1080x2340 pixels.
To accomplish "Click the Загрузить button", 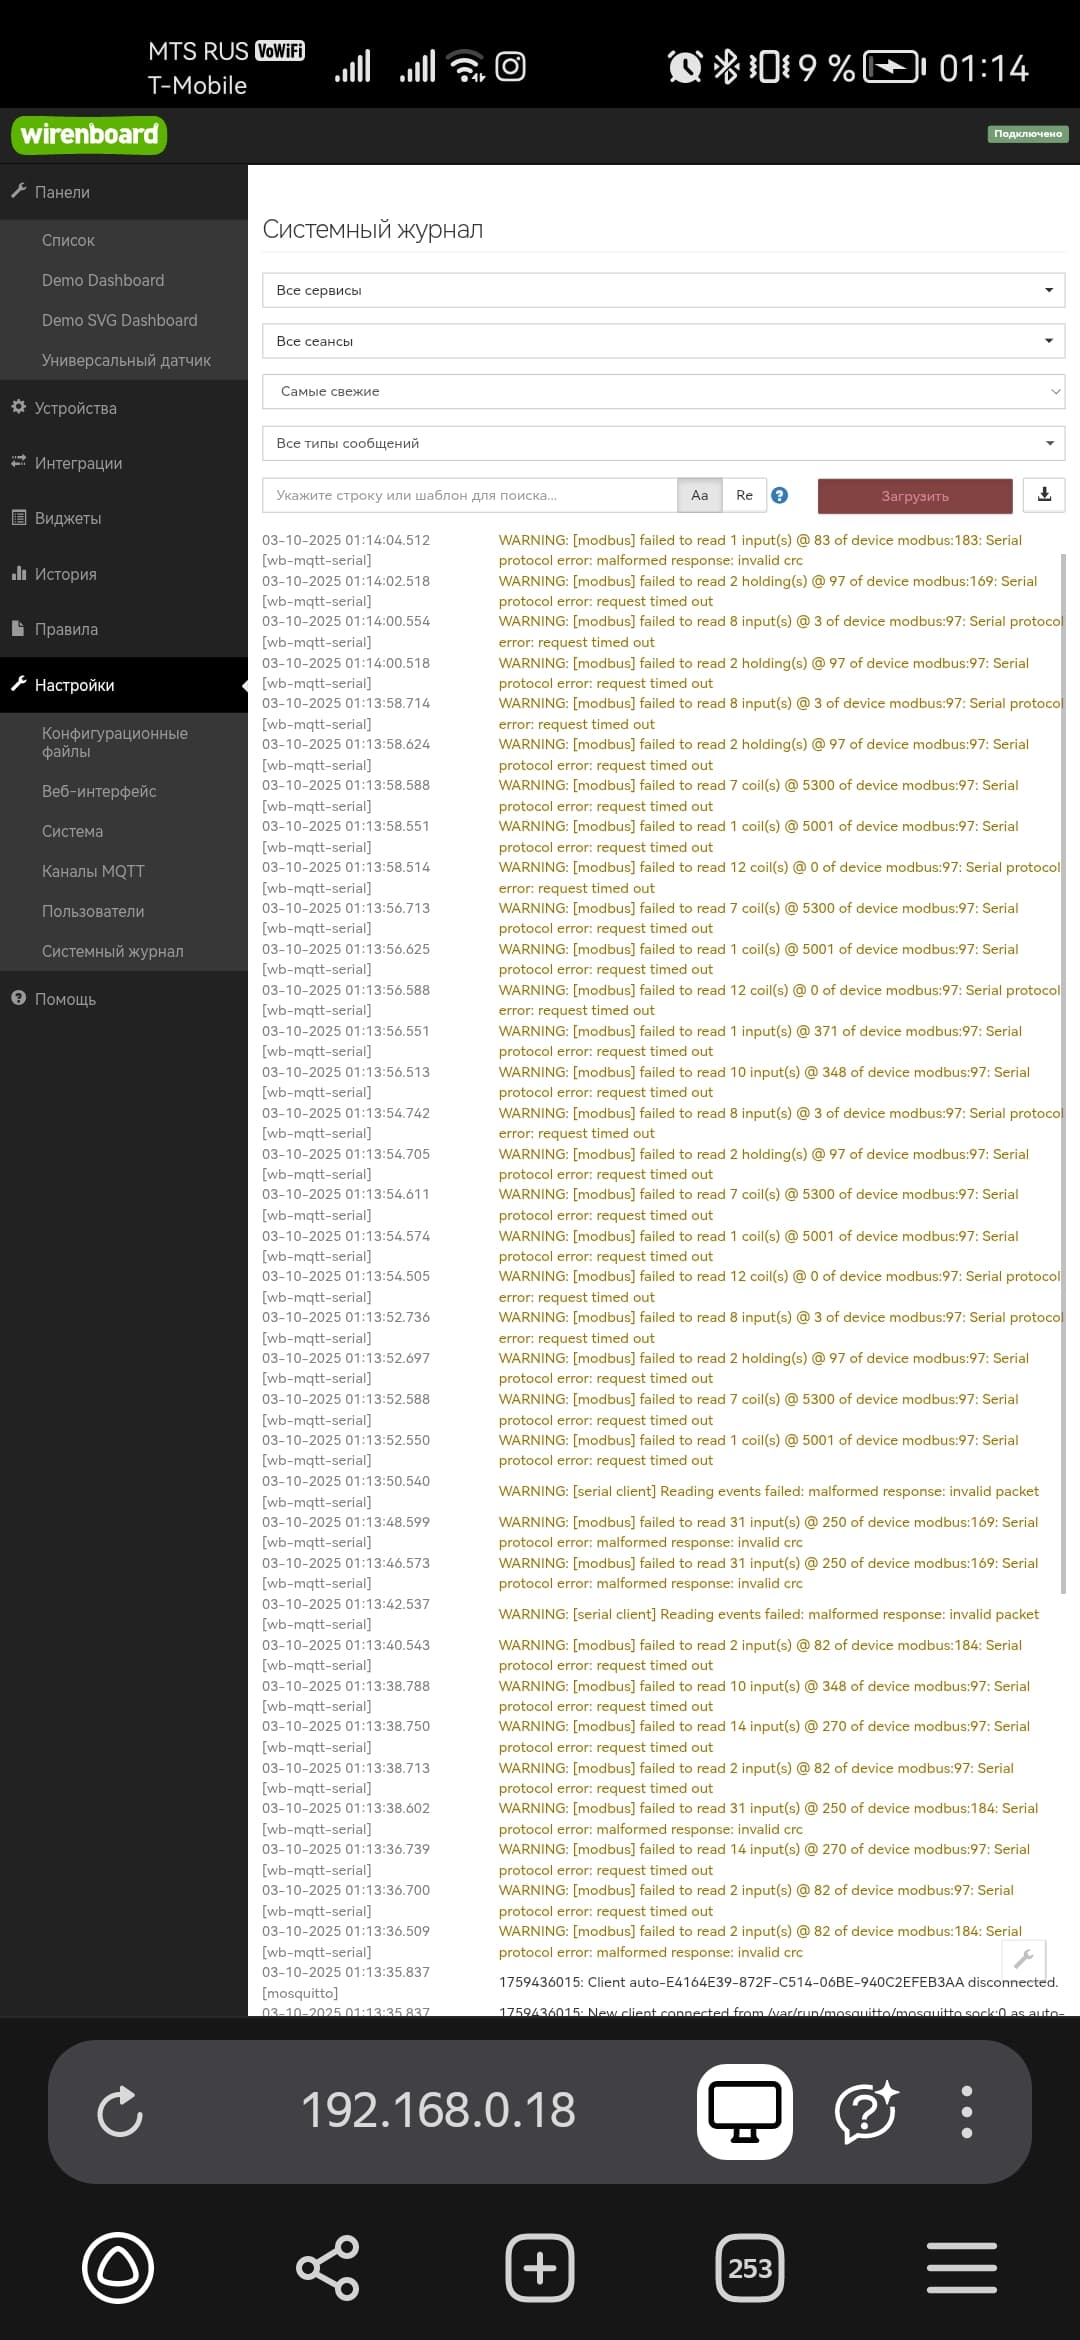I will (915, 496).
